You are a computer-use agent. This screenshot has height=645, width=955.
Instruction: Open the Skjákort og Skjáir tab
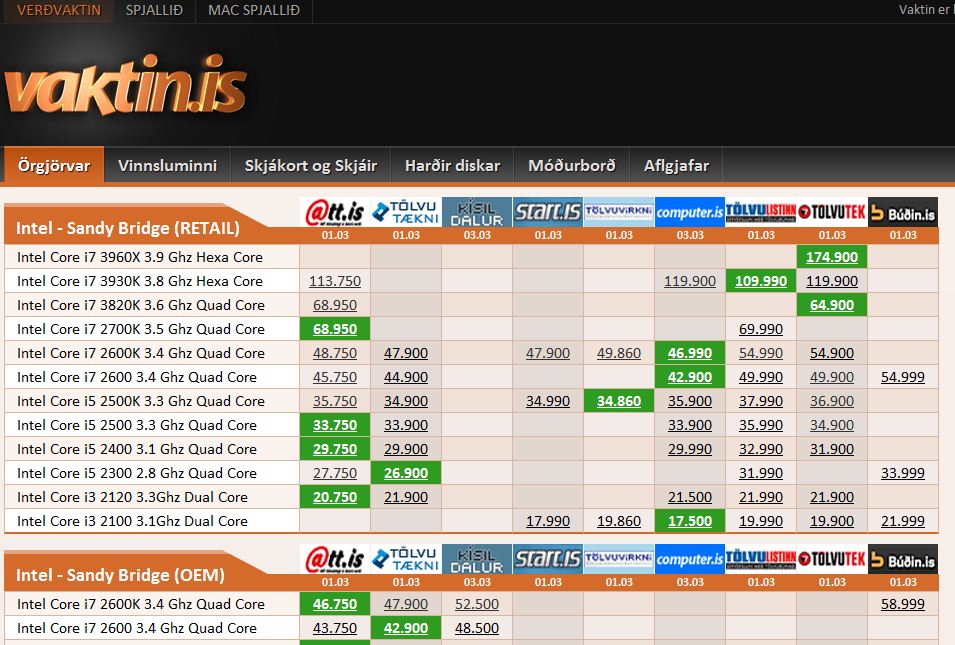(x=310, y=166)
